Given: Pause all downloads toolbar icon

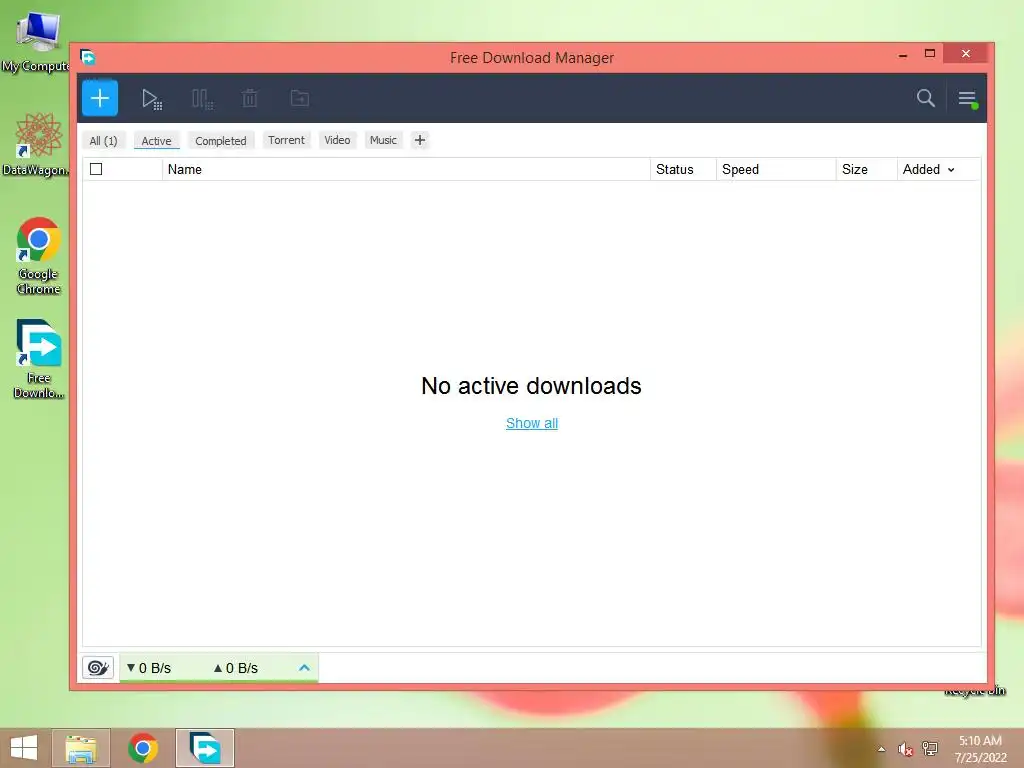Looking at the screenshot, I should (202, 99).
